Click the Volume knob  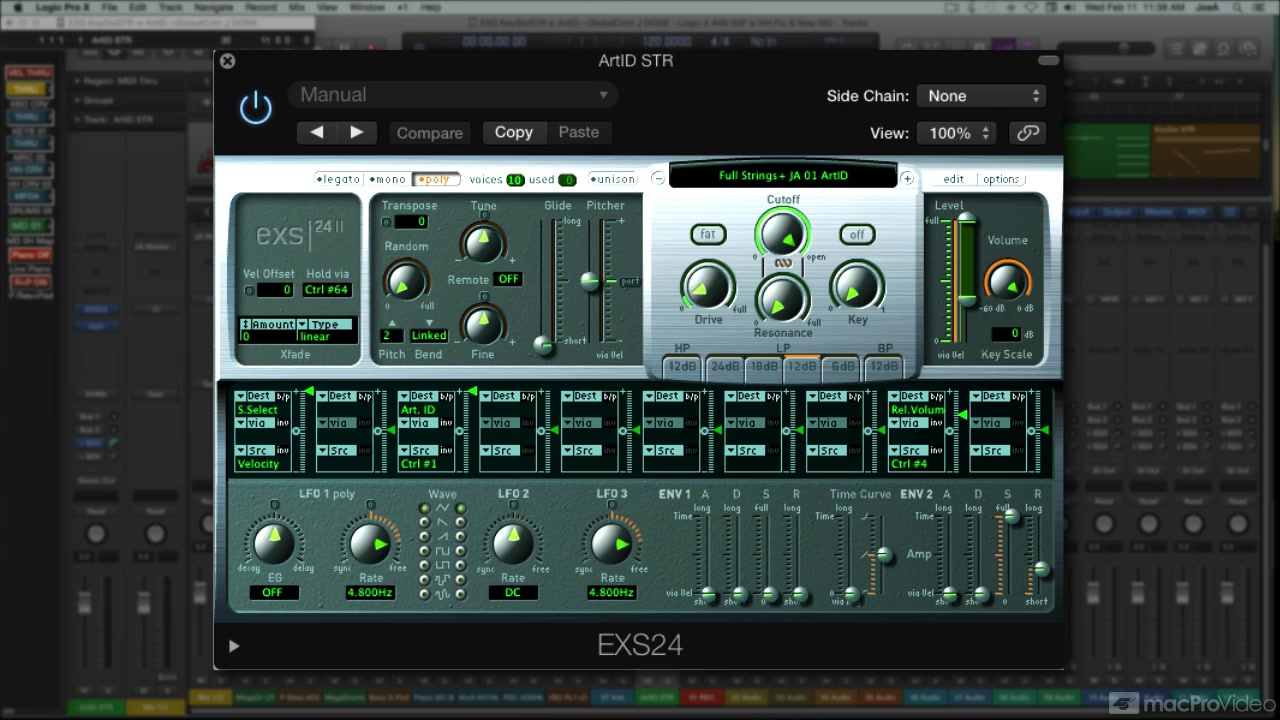point(1007,283)
